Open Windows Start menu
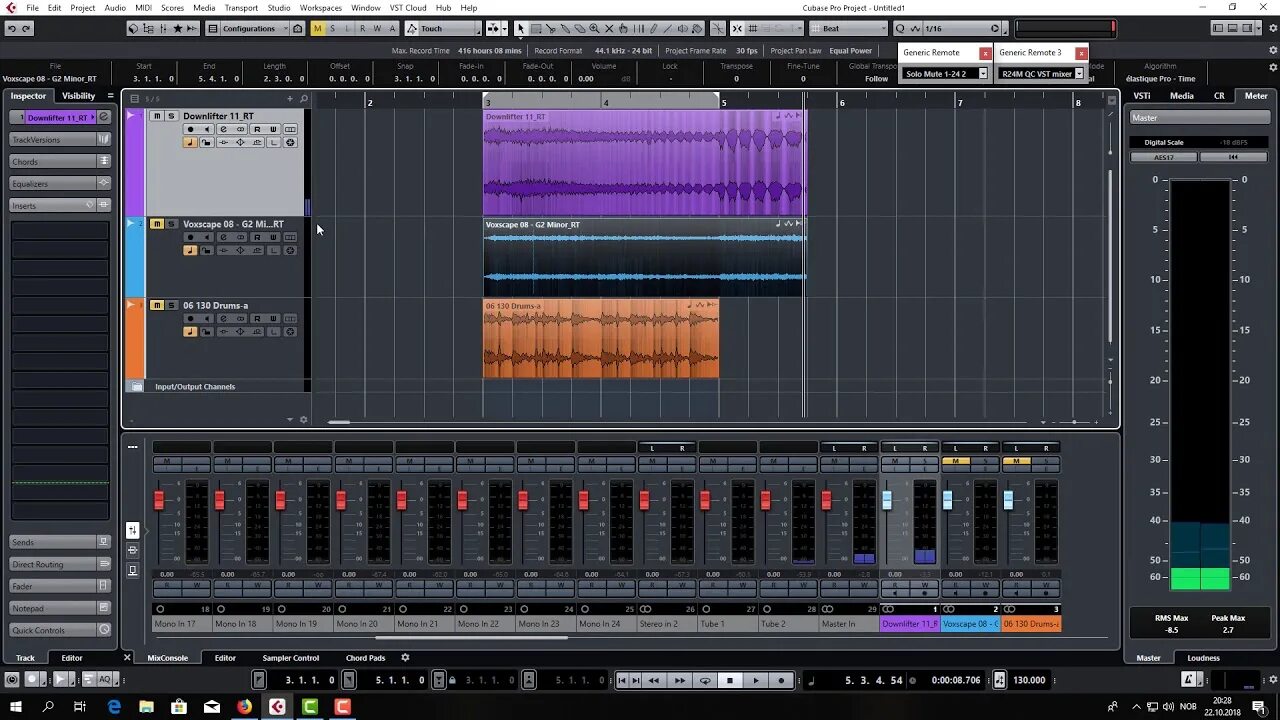This screenshot has width=1280, height=720. [15, 707]
